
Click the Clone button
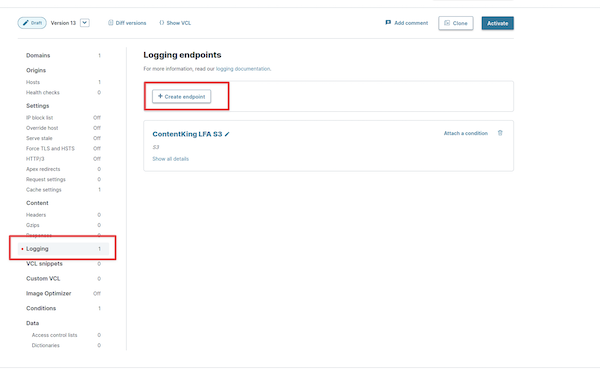point(456,23)
